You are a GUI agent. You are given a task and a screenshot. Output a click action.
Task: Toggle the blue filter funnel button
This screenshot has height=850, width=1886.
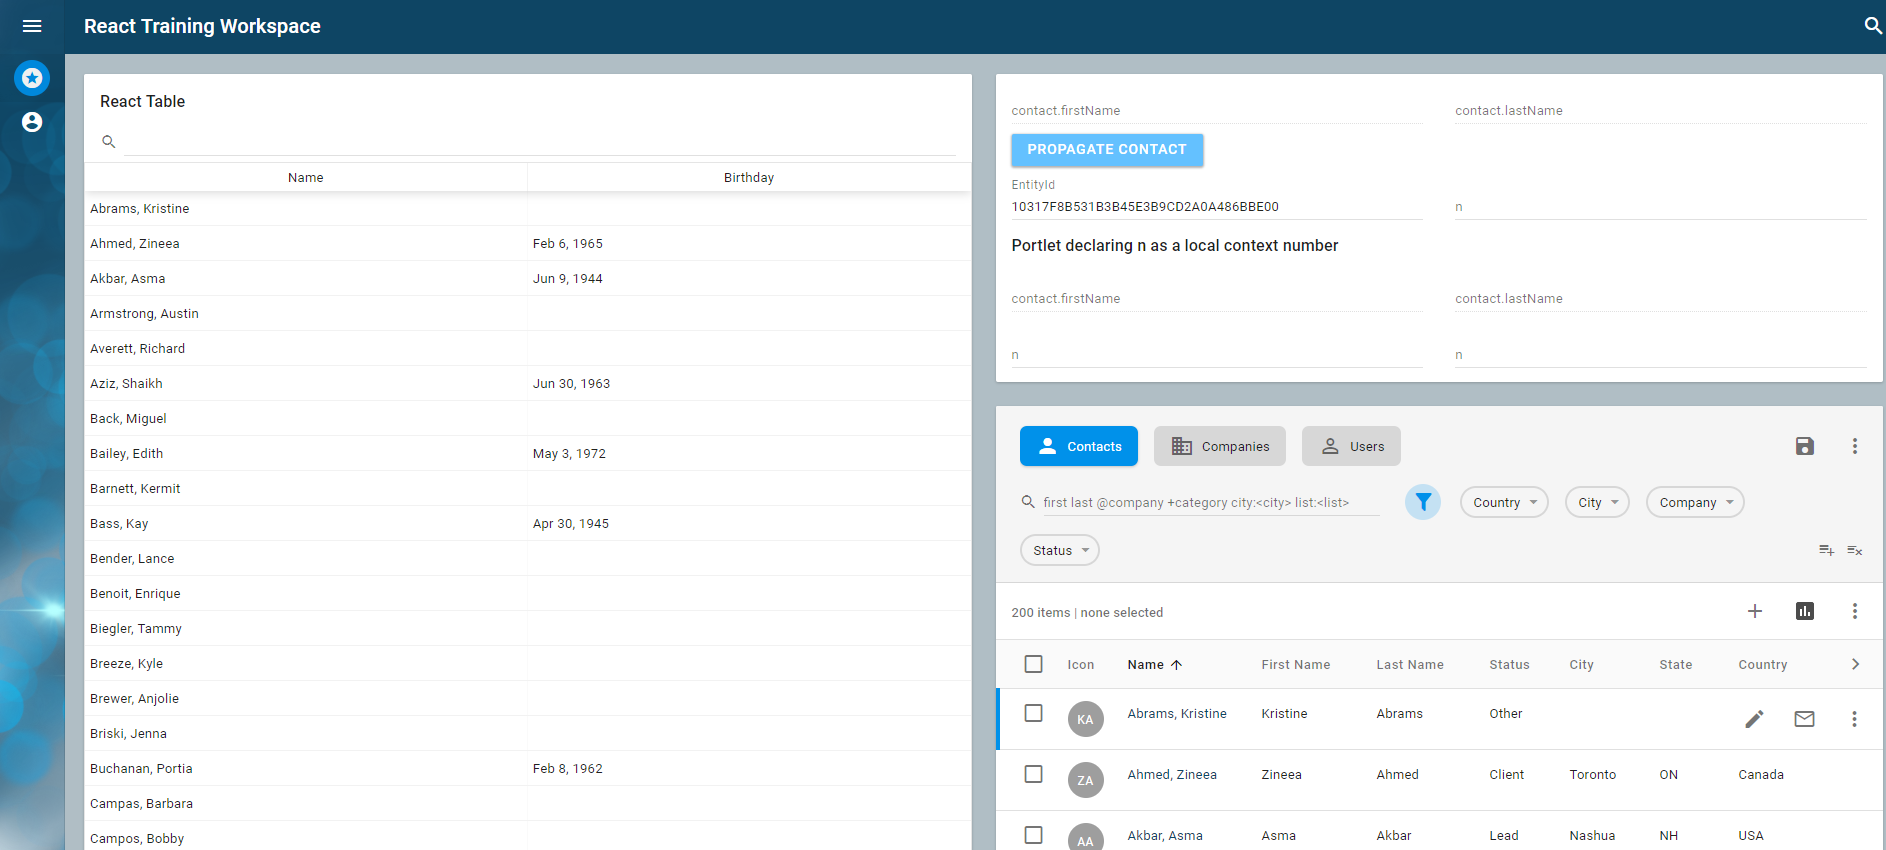tap(1422, 502)
